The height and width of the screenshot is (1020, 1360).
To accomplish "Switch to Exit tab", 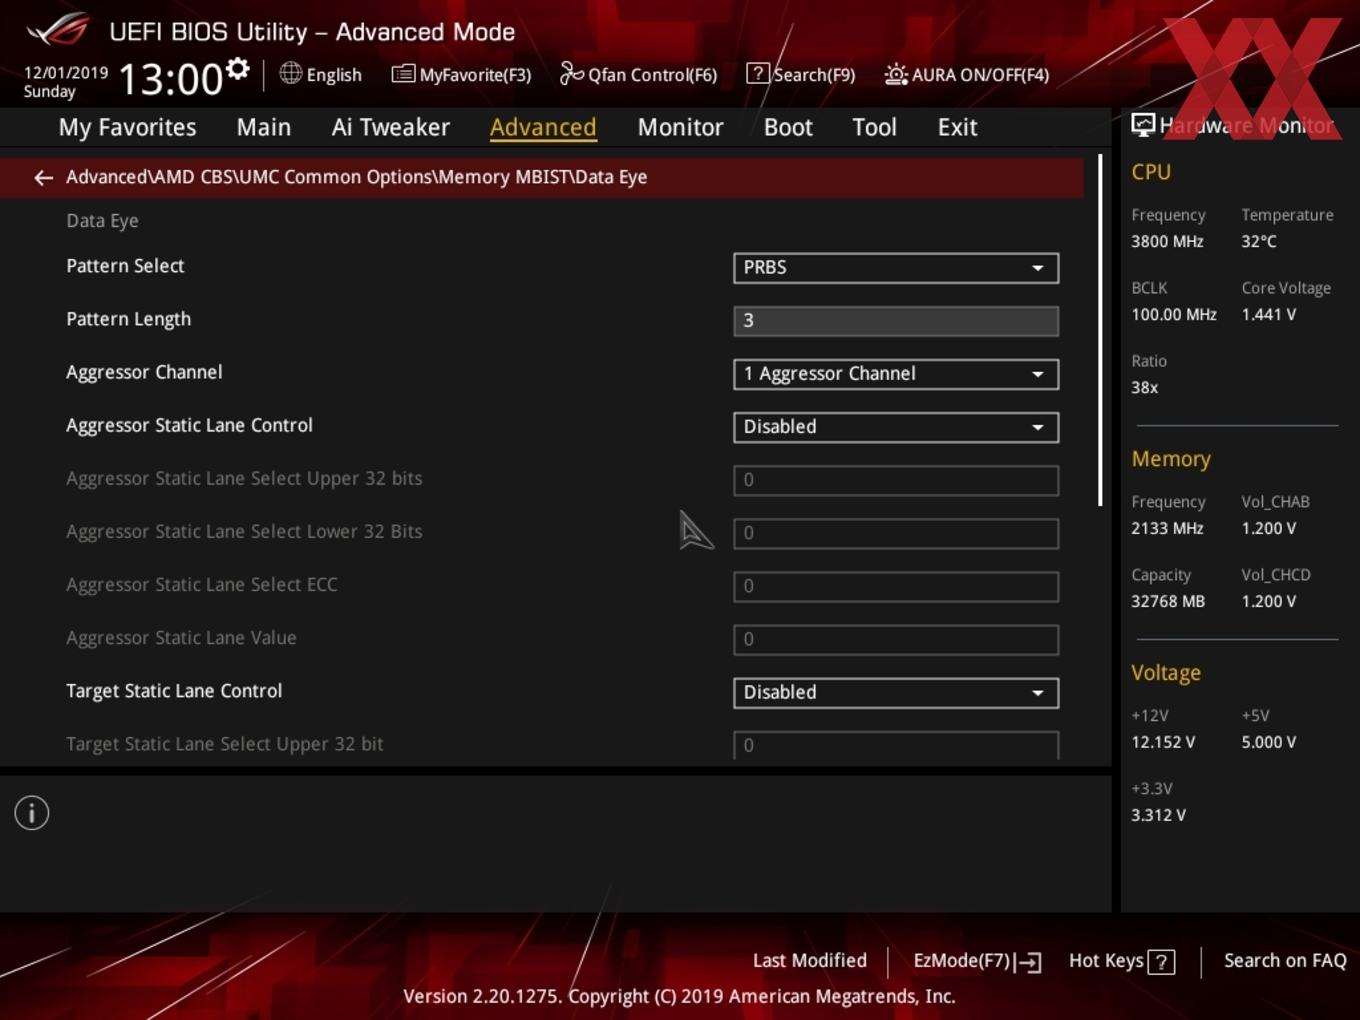I will [x=957, y=127].
